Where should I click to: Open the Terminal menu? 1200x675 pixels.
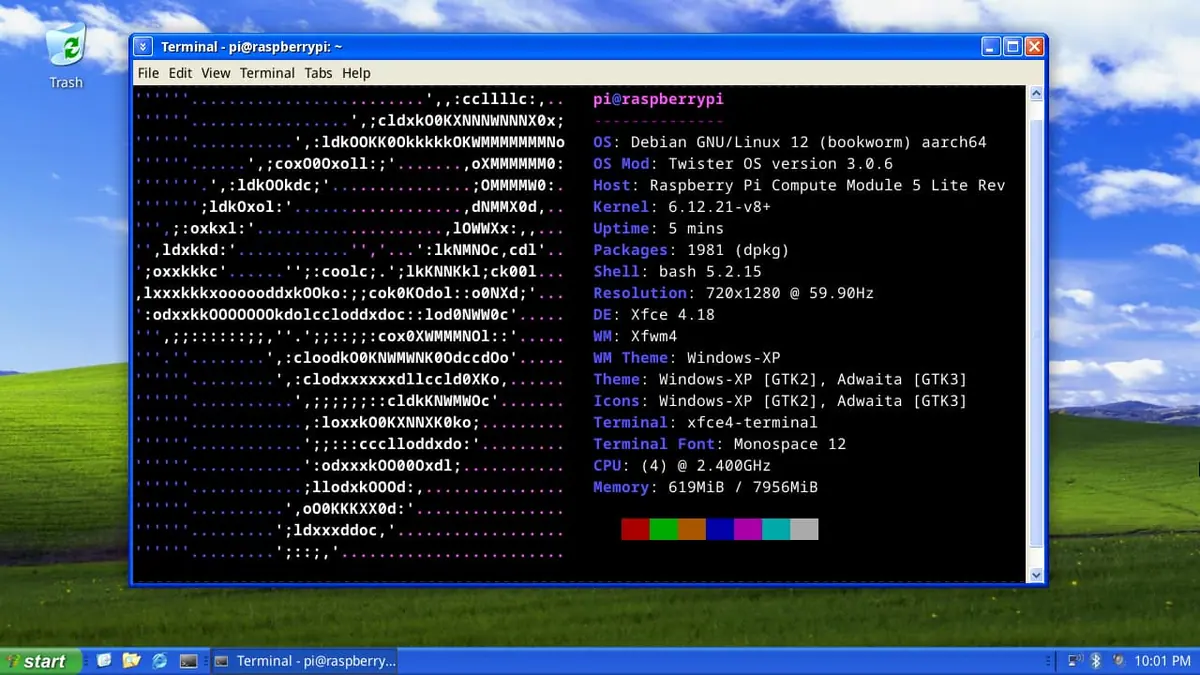pyautogui.click(x=267, y=73)
